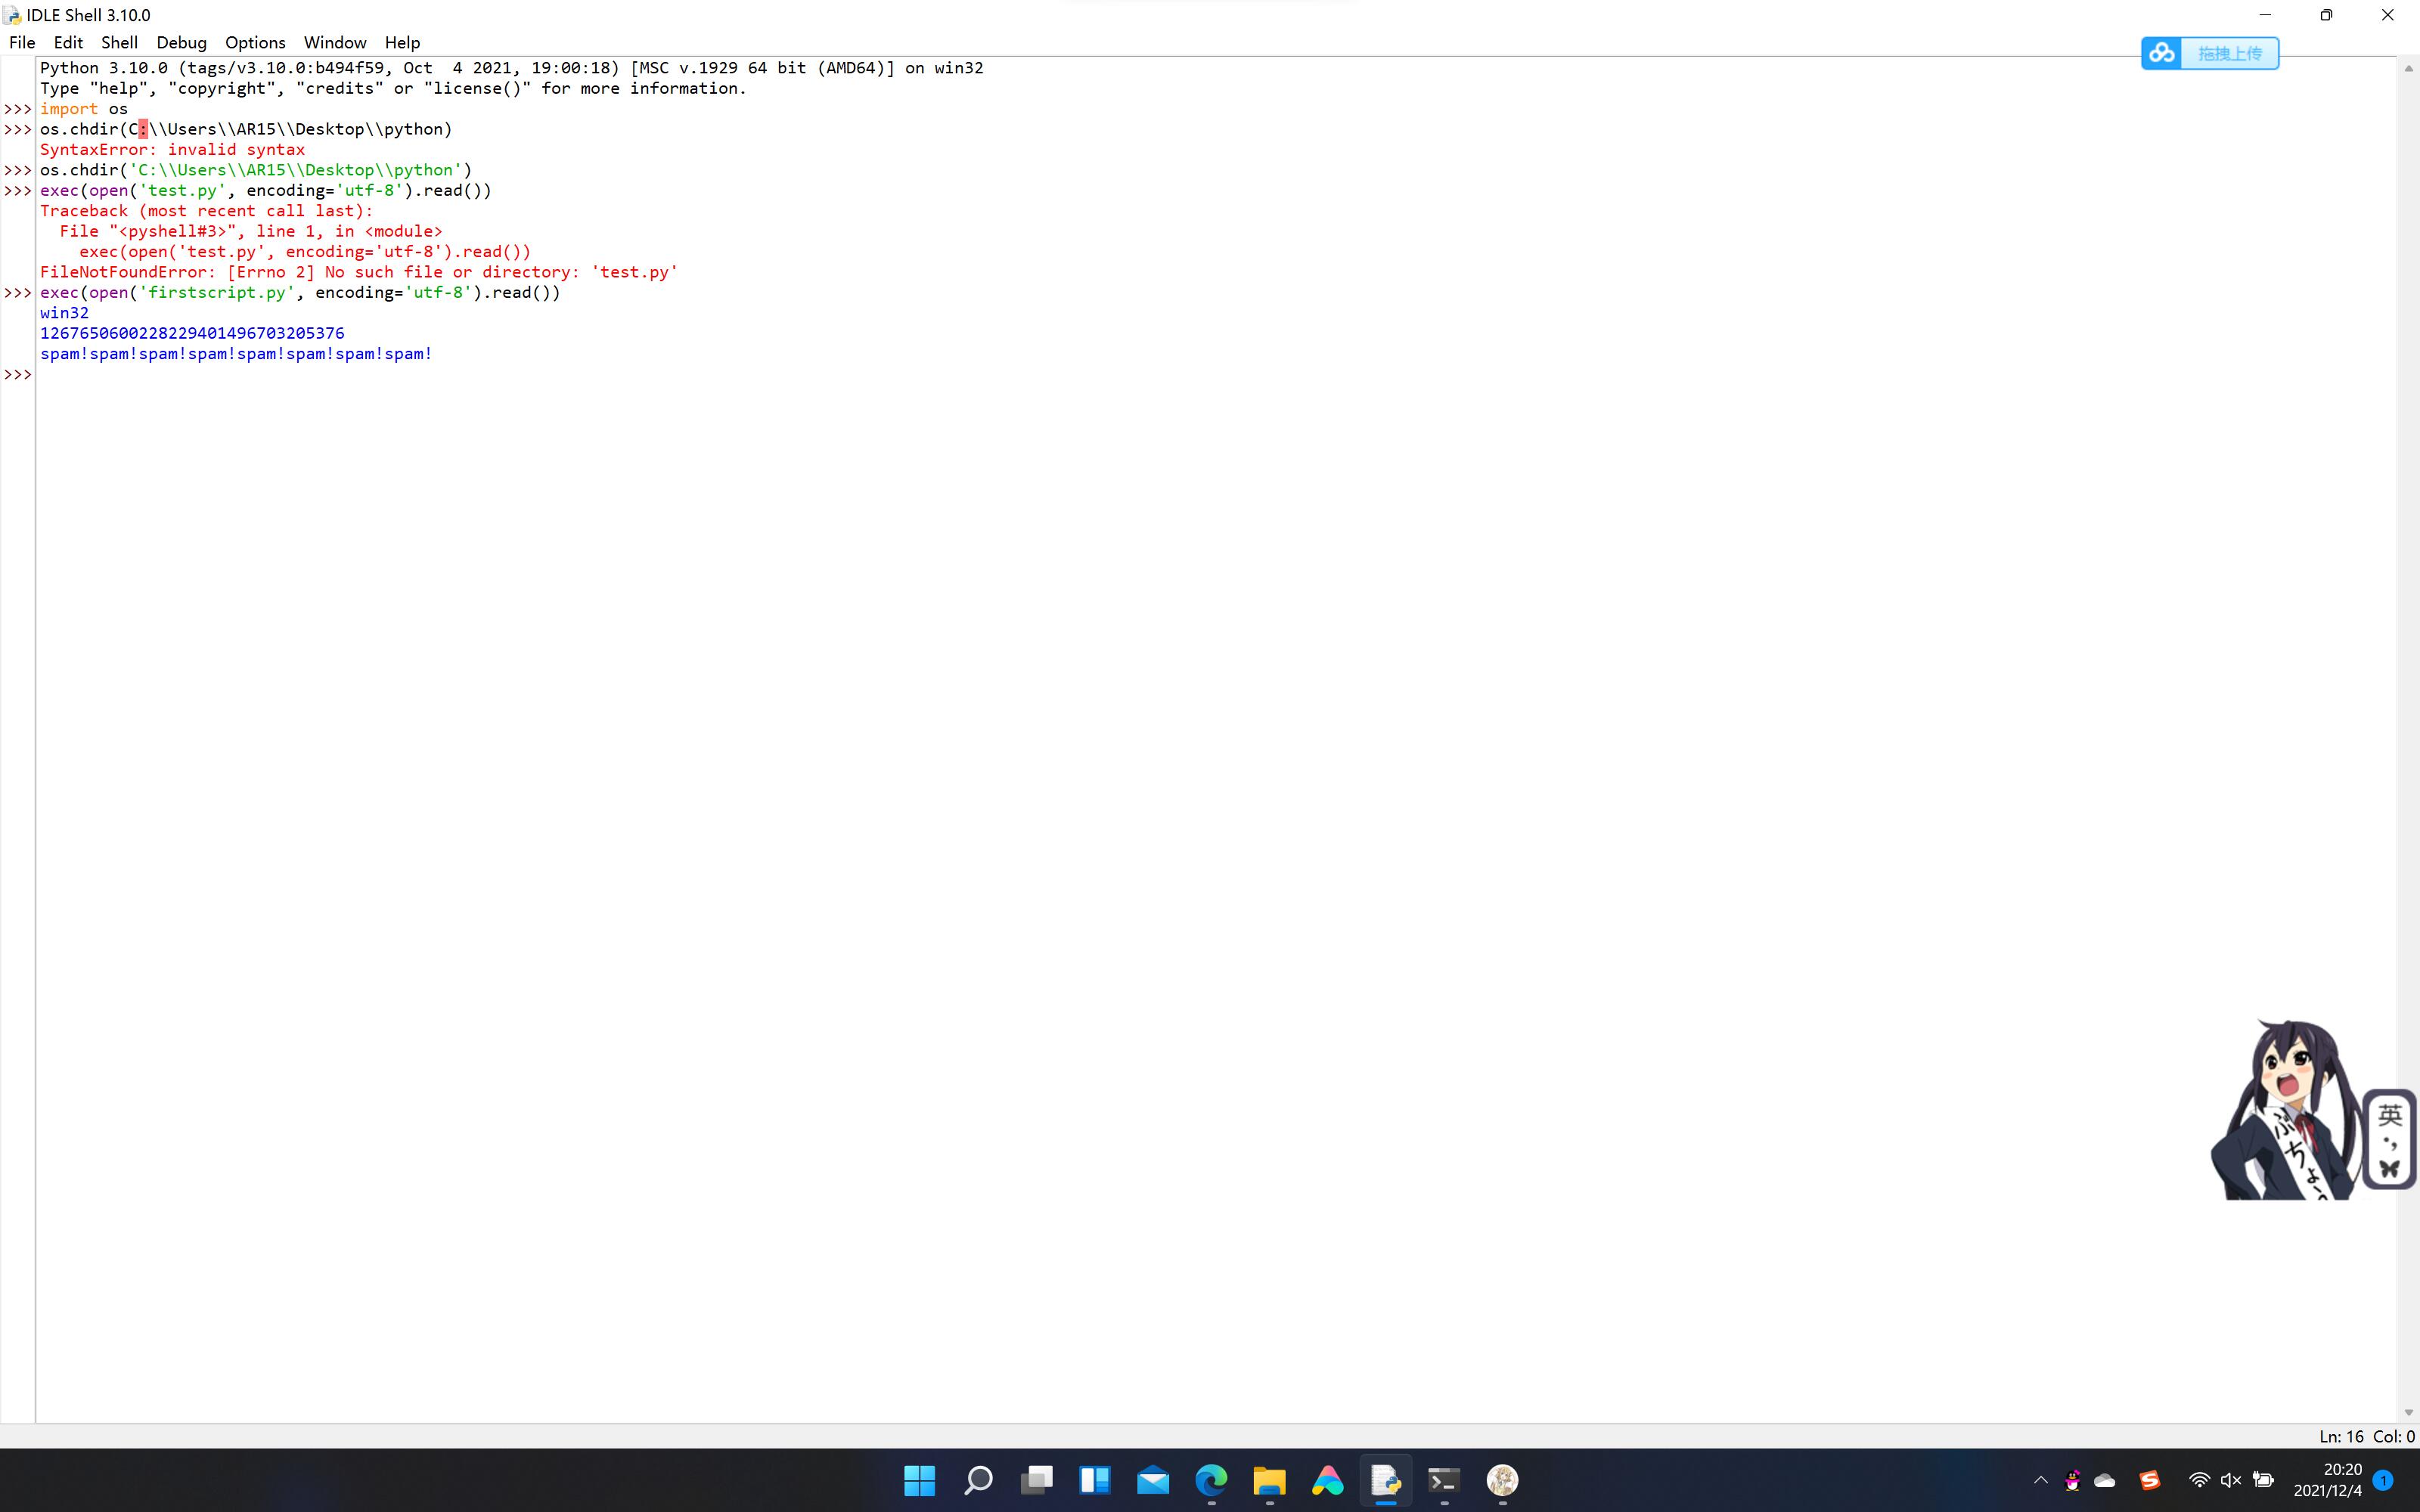Image resolution: width=2420 pixels, height=1512 pixels.
Task: Open the Mail app taskbar icon
Action: [1153, 1480]
